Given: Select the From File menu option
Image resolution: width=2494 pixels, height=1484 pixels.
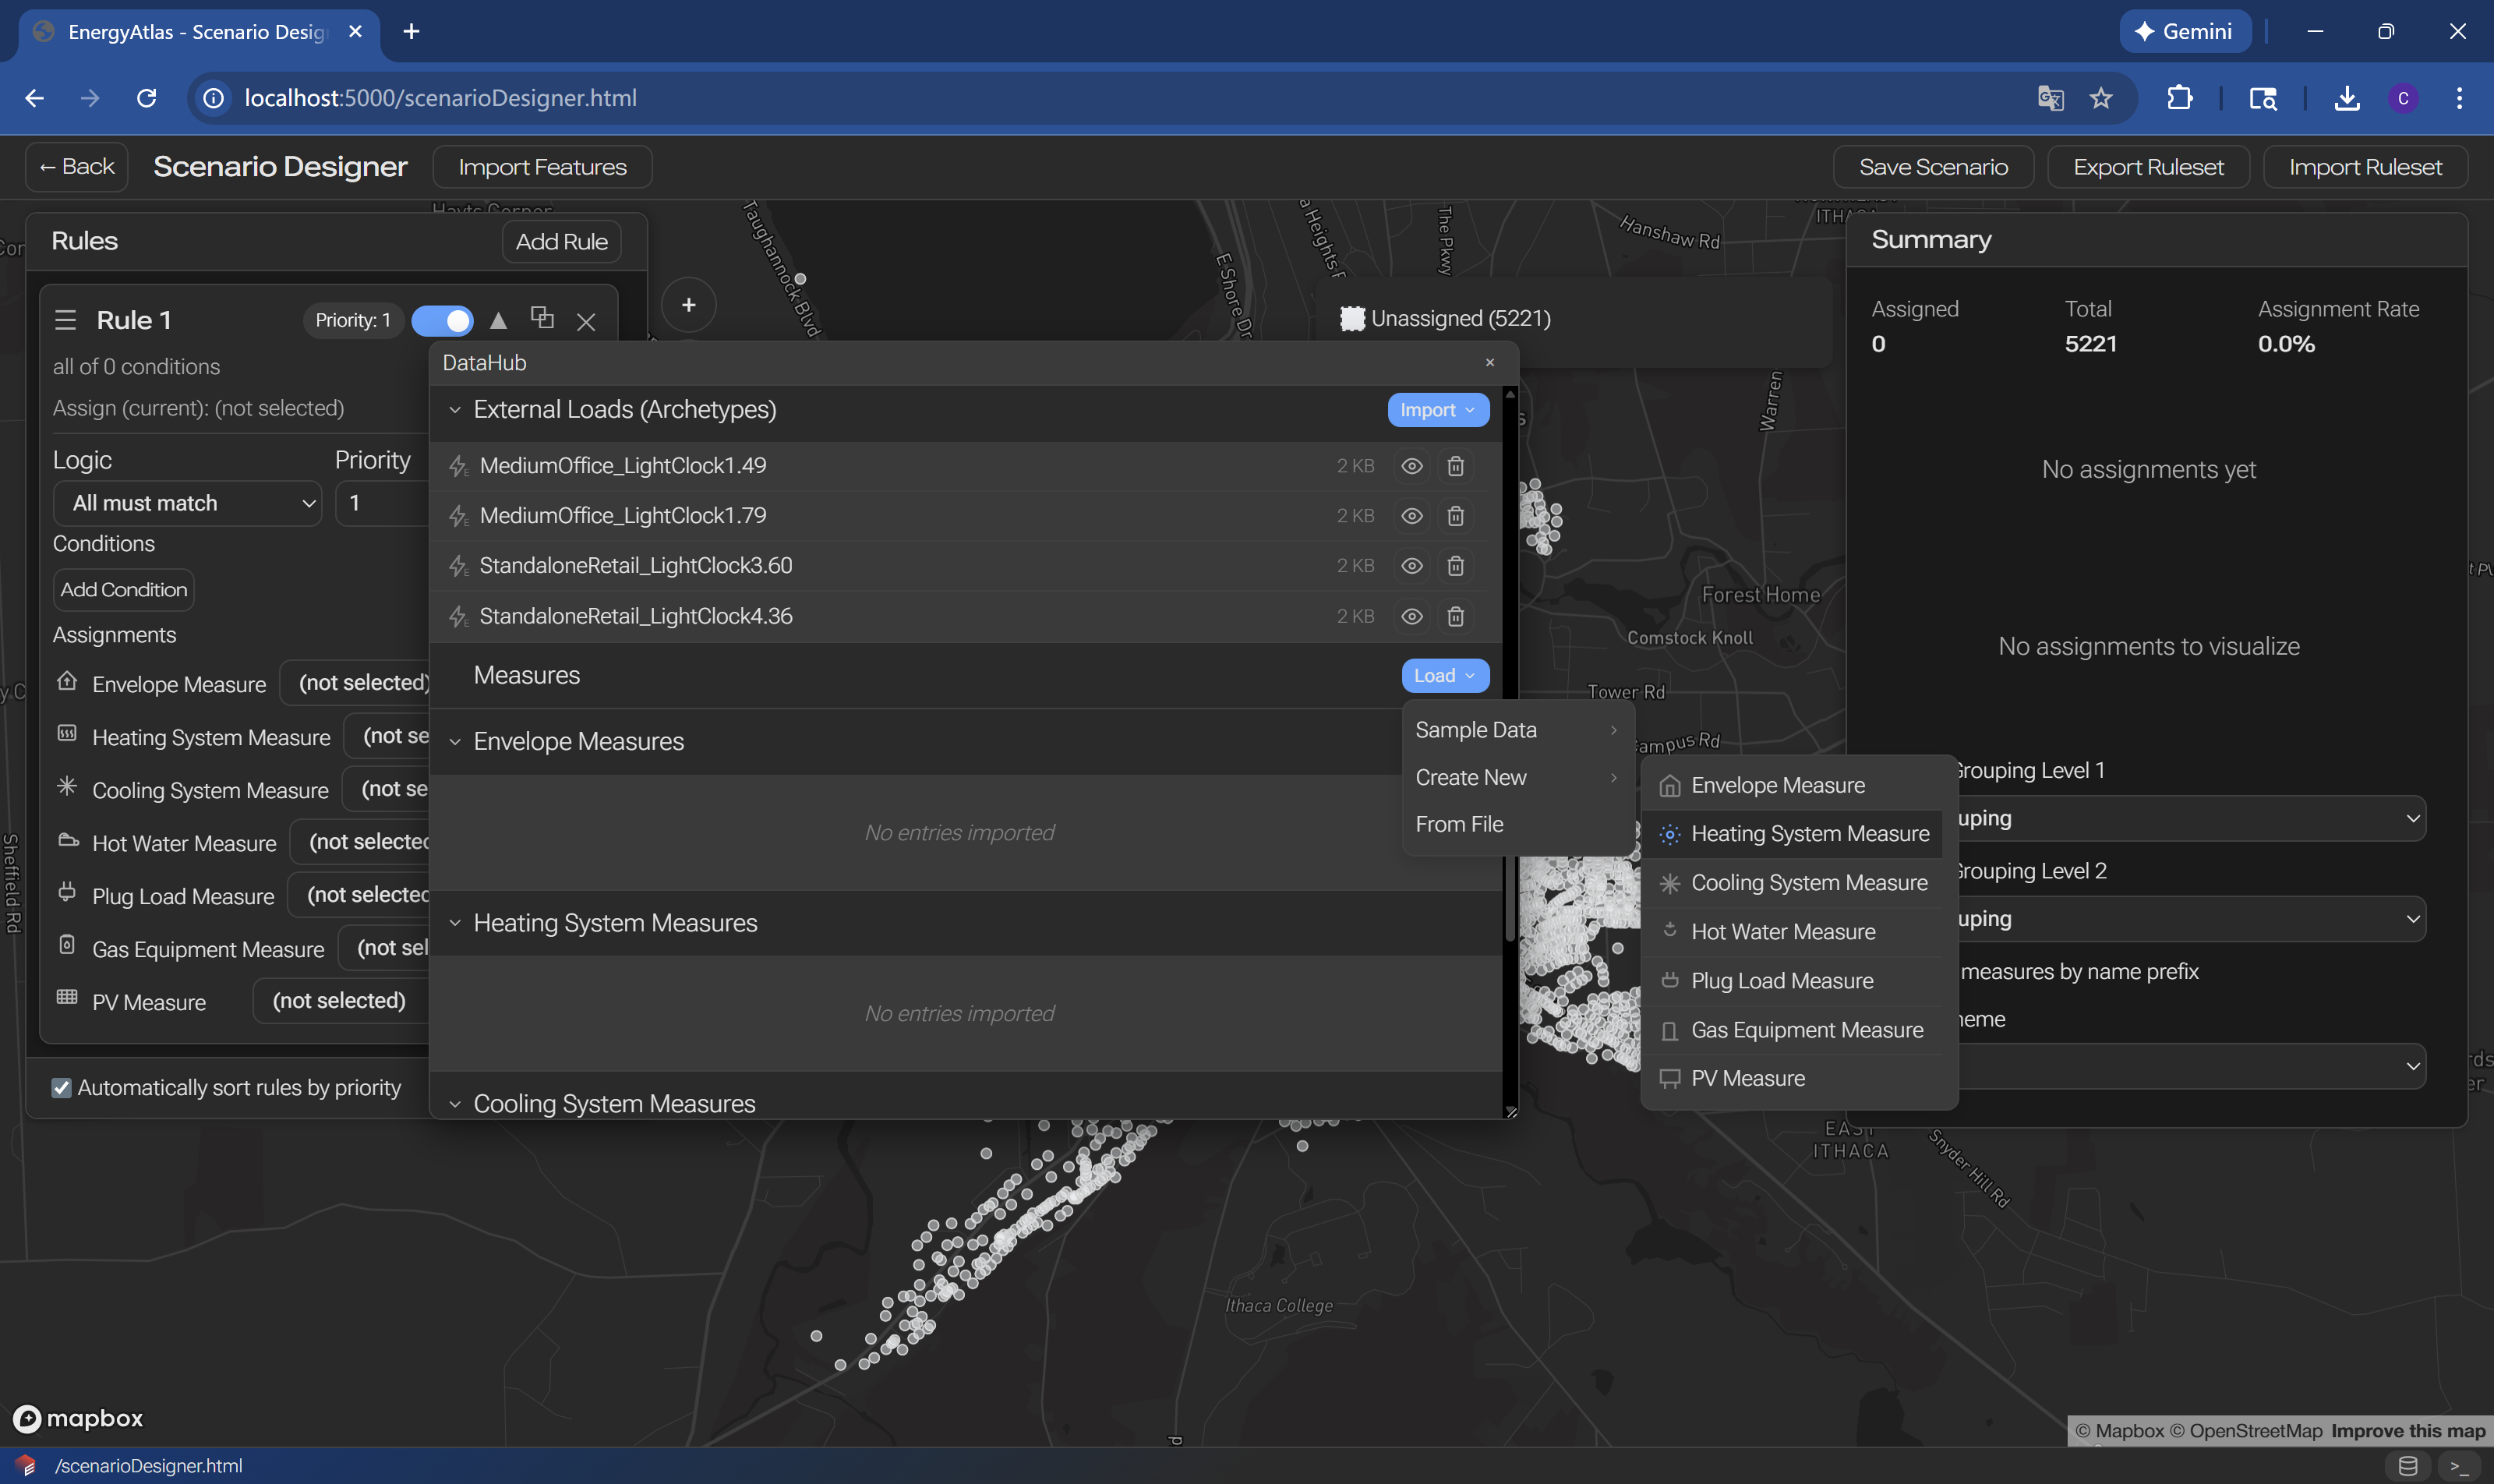Looking at the screenshot, I should click(x=1459, y=824).
